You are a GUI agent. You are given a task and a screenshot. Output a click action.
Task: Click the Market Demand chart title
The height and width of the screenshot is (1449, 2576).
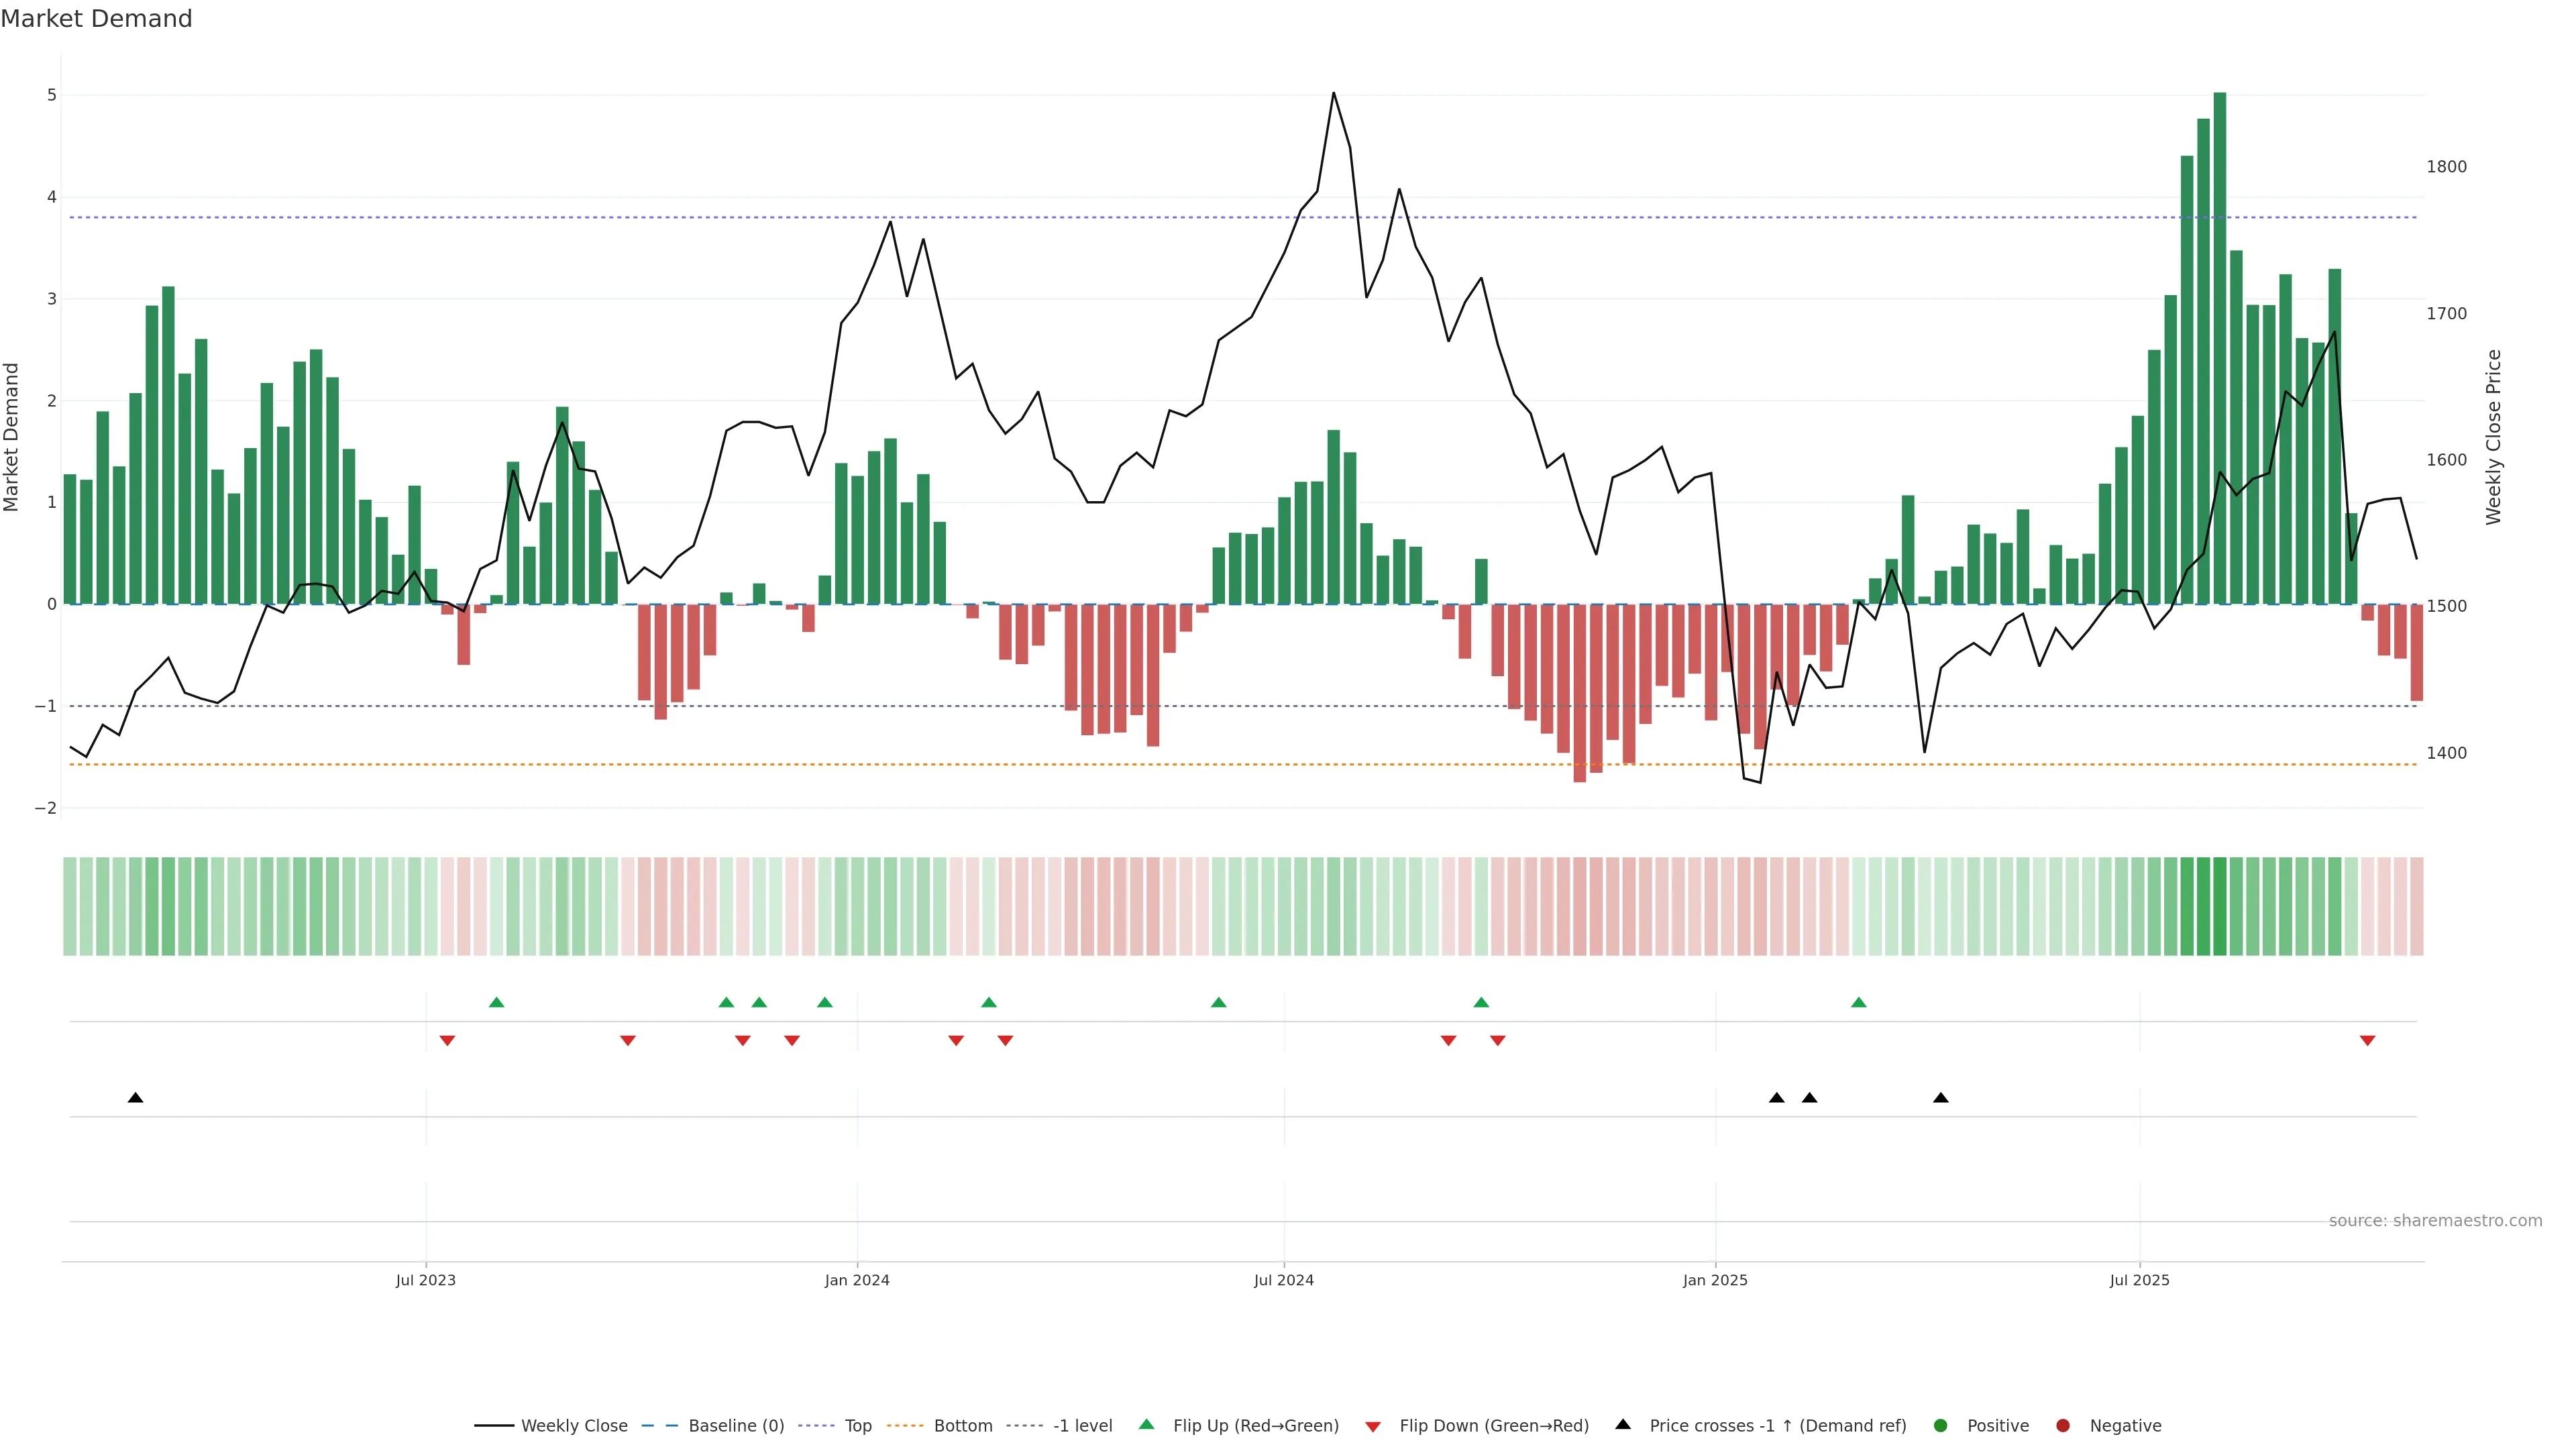pyautogui.click(x=96, y=19)
